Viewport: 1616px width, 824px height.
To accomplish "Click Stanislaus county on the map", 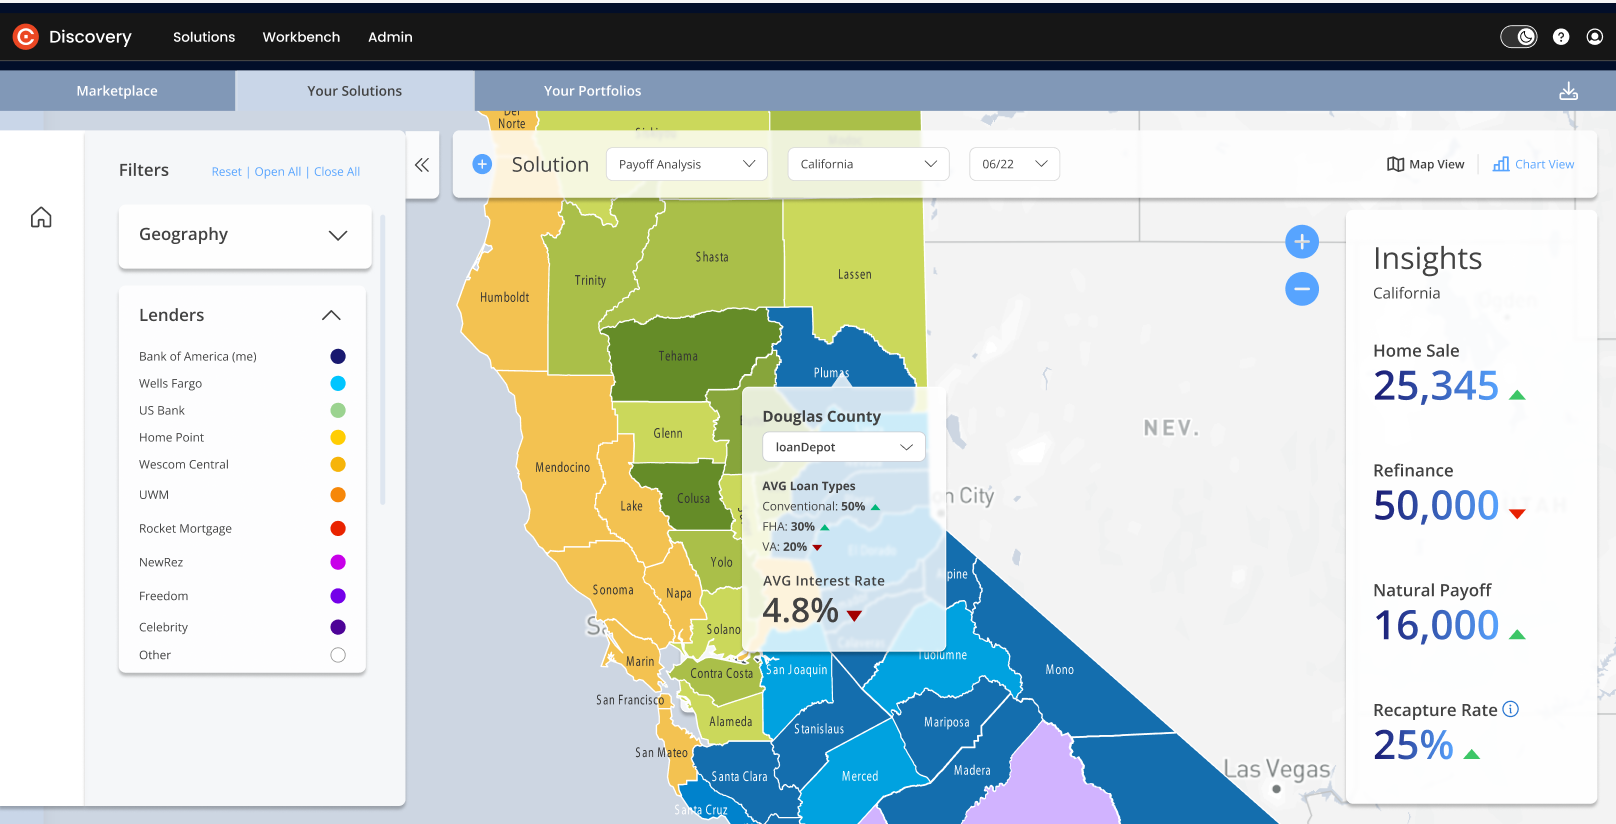I will pyautogui.click(x=819, y=729).
